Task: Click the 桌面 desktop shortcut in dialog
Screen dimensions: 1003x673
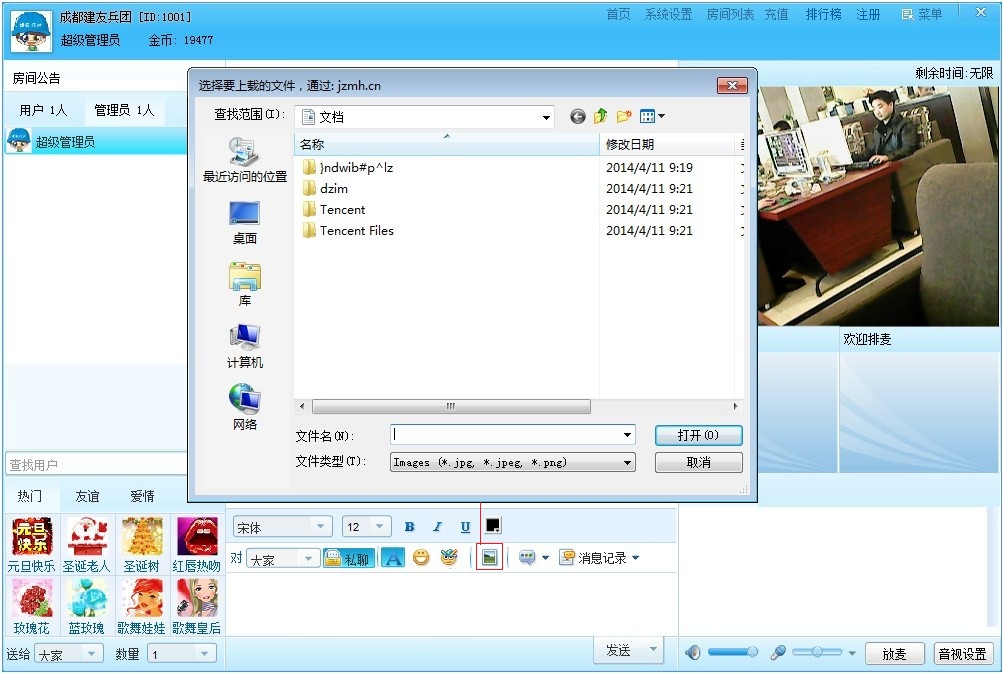Action: 245,222
